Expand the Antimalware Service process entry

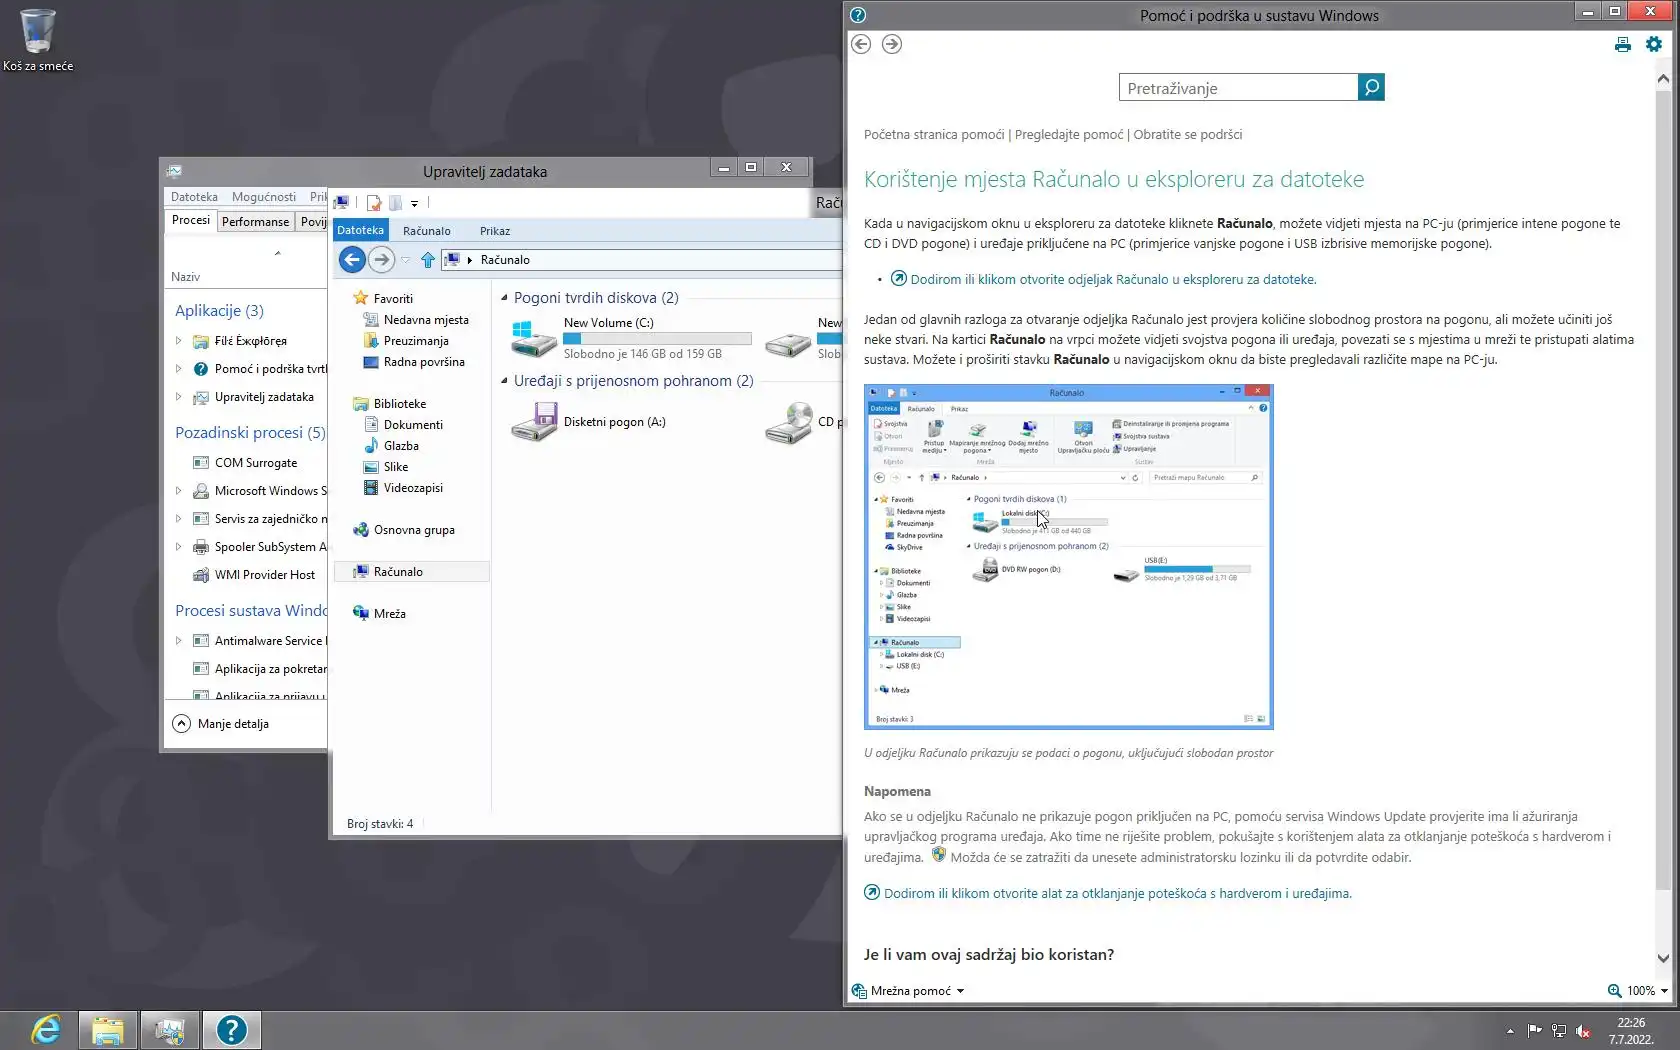tap(179, 641)
